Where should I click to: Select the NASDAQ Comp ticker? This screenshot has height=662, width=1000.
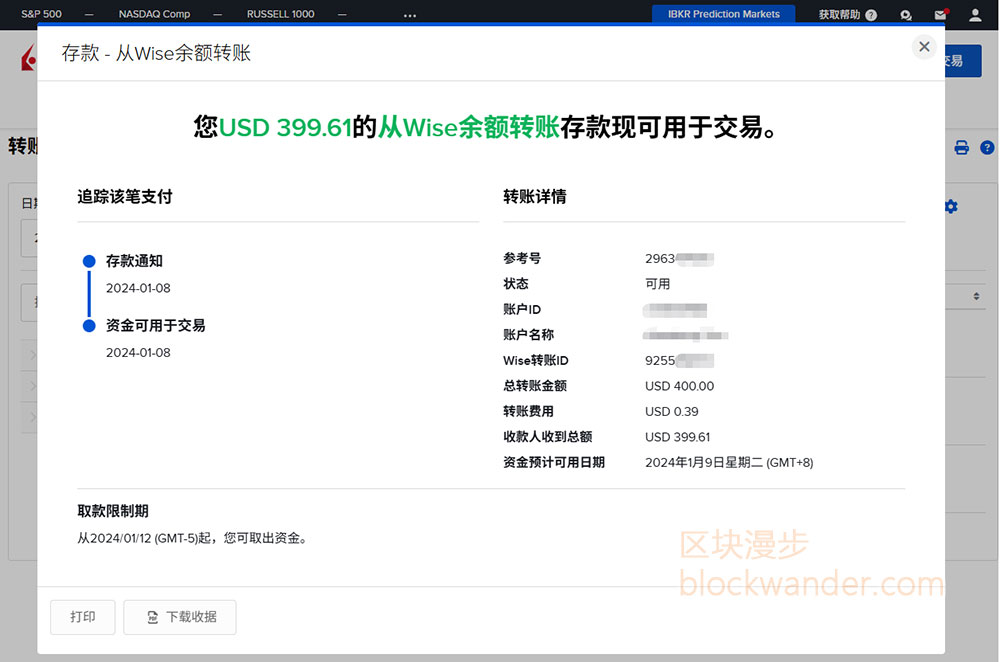pos(154,14)
